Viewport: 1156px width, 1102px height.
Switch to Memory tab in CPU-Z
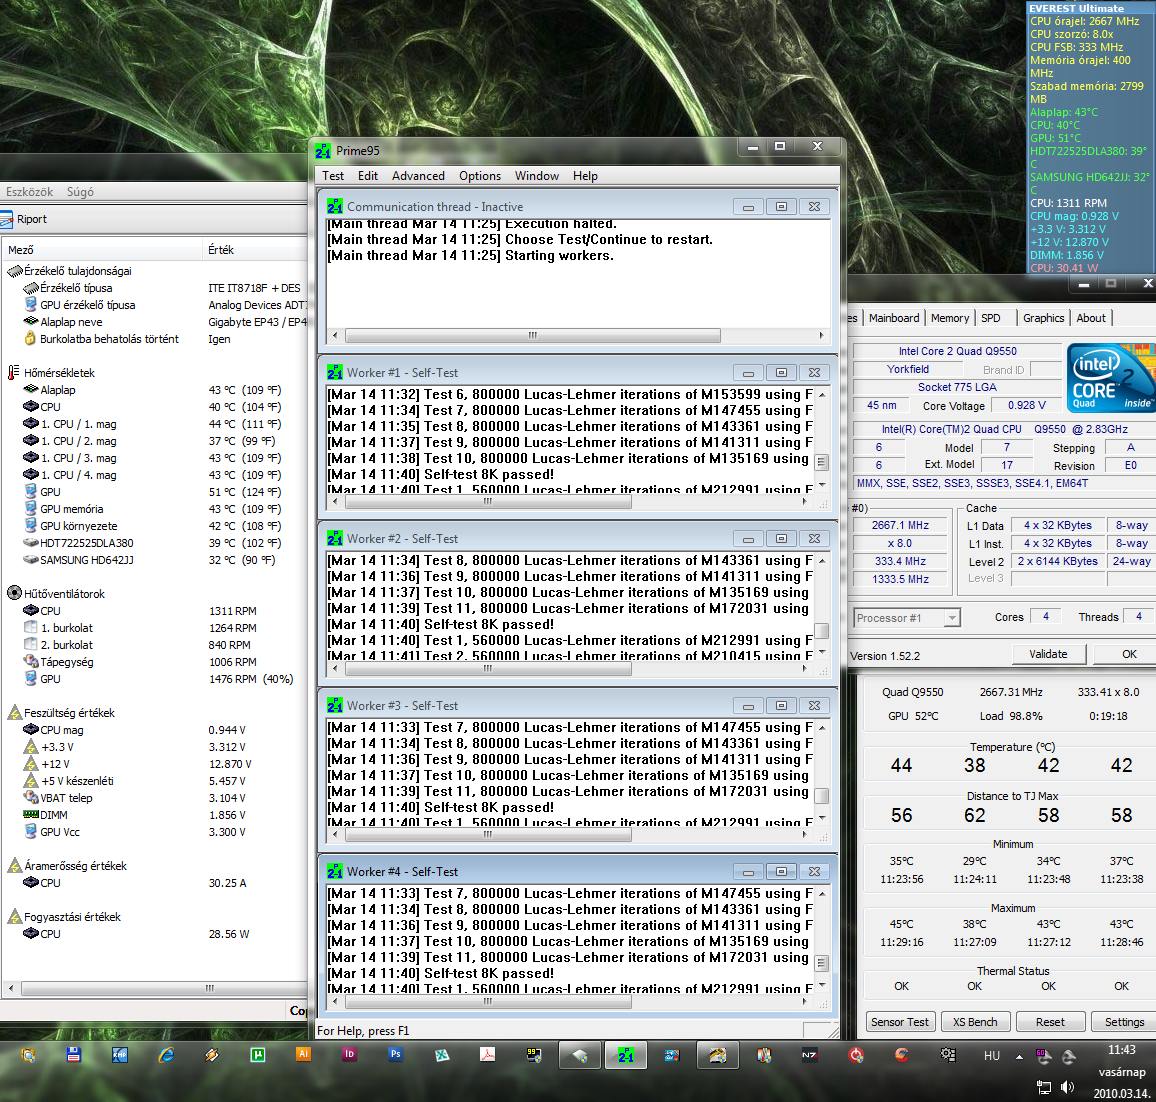[950, 318]
